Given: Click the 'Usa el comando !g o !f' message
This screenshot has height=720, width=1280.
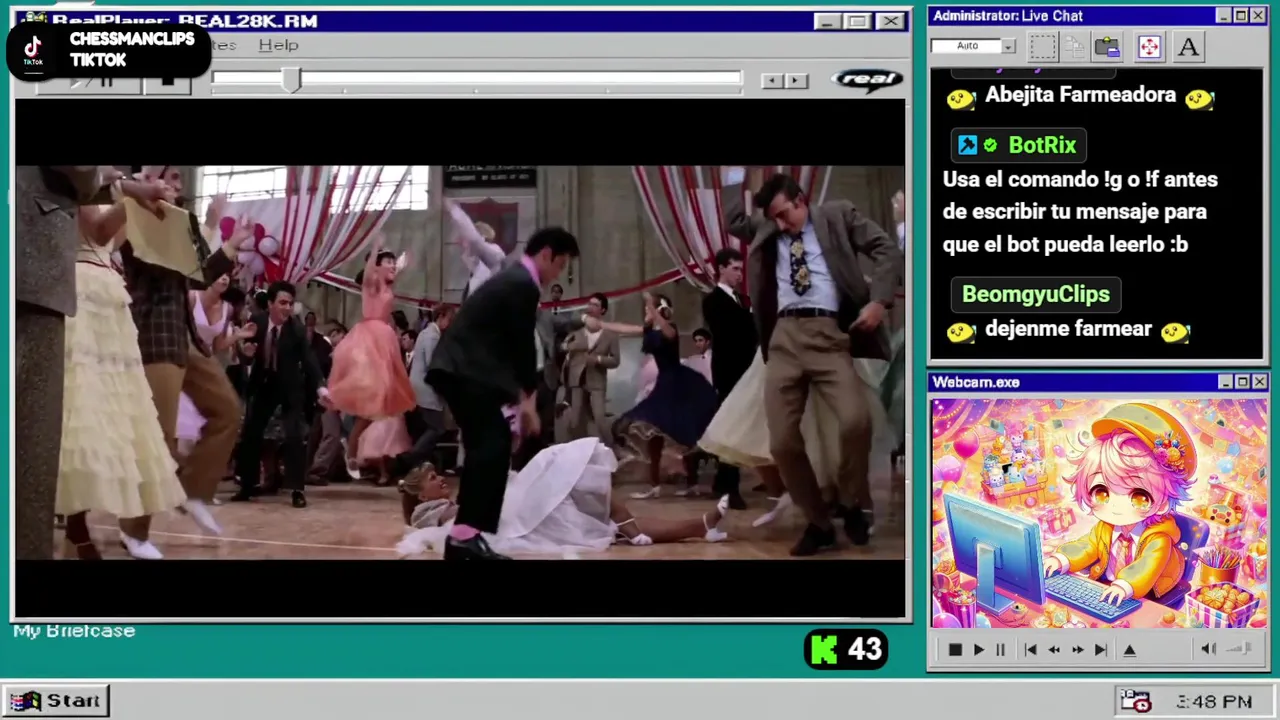Looking at the screenshot, I should click(1080, 212).
